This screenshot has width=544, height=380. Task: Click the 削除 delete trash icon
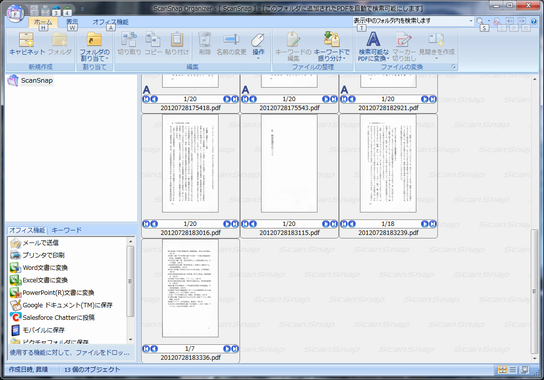205,44
